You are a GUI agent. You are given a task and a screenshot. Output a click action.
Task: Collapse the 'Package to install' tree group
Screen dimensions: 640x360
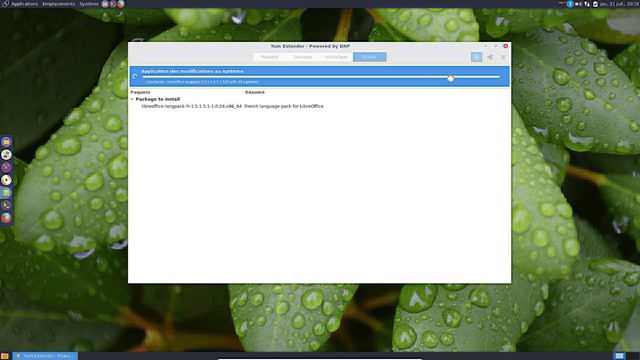click(132, 99)
